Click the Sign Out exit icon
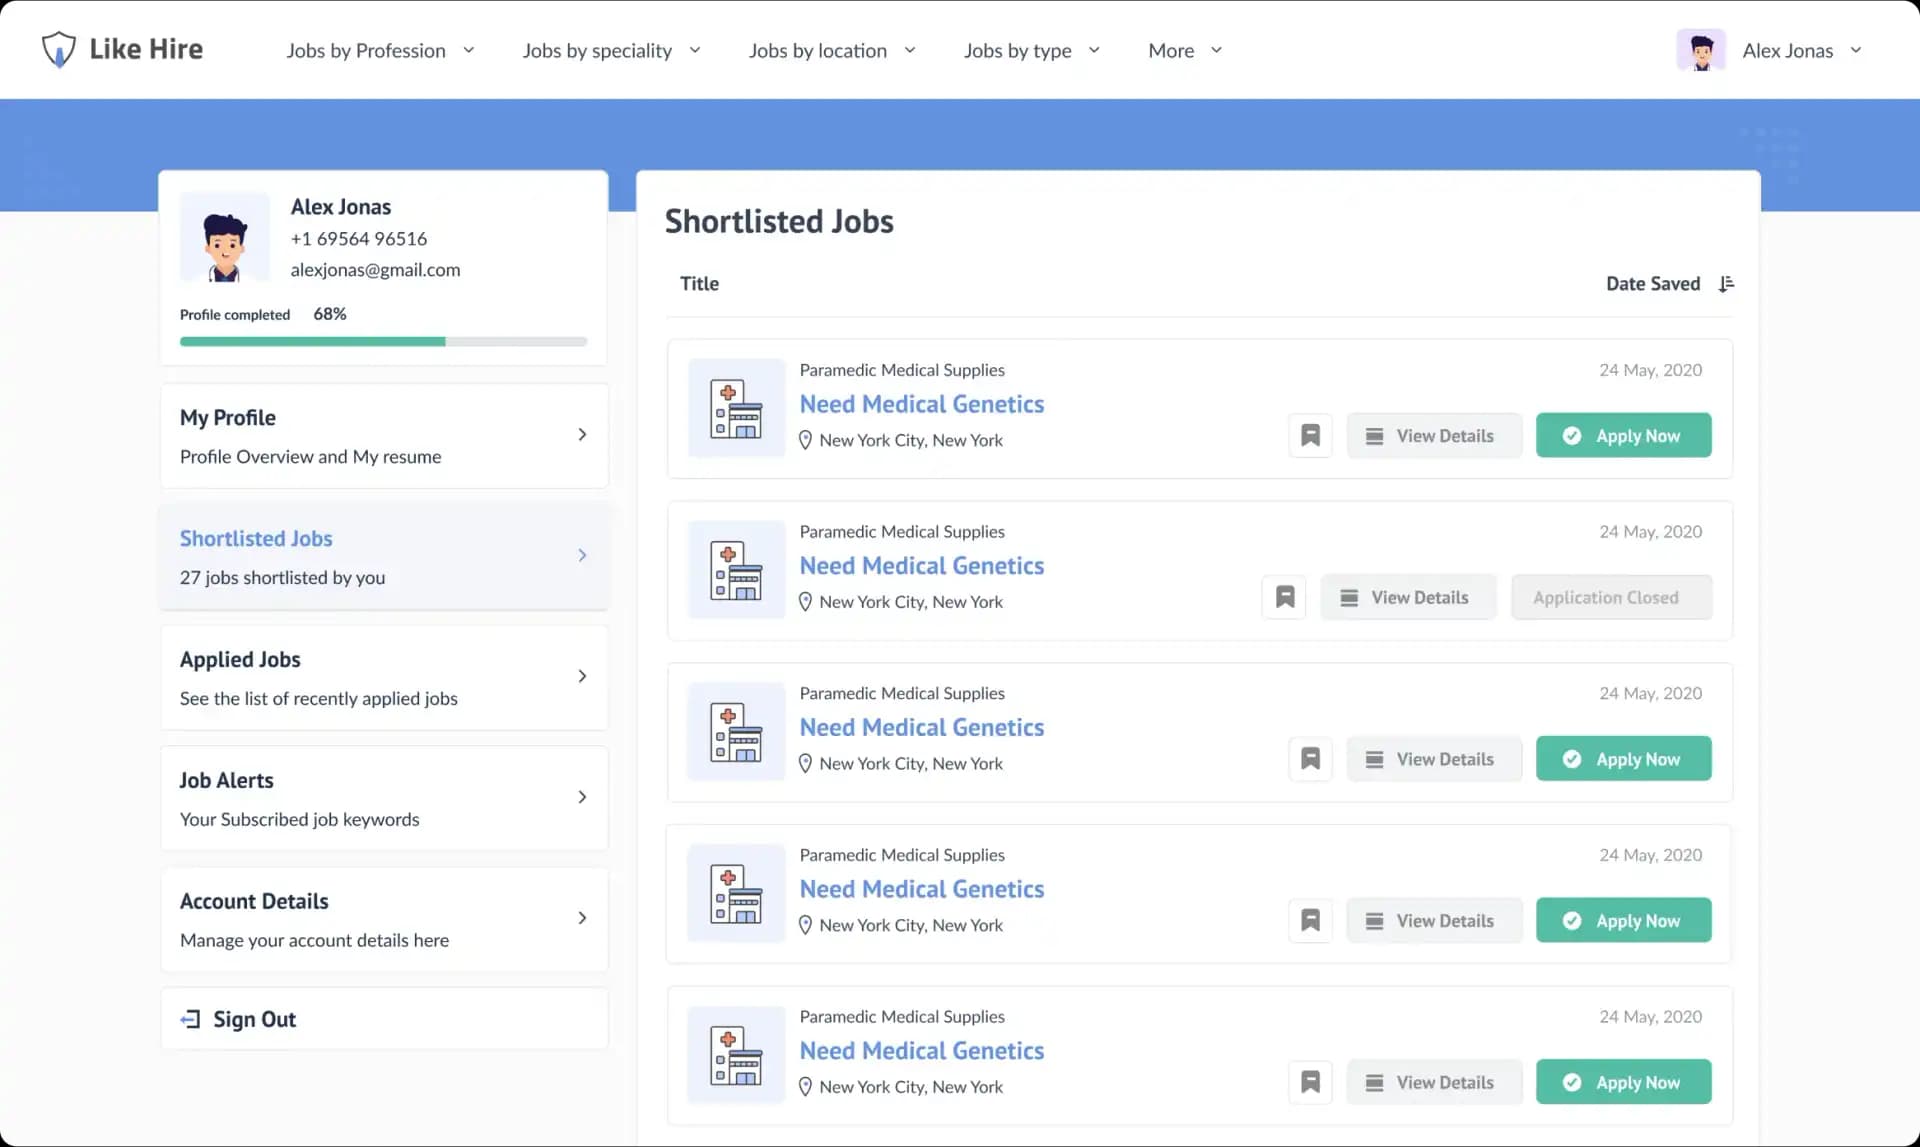The height and width of the screenshot is (1147, 1920). (190, 1019)
